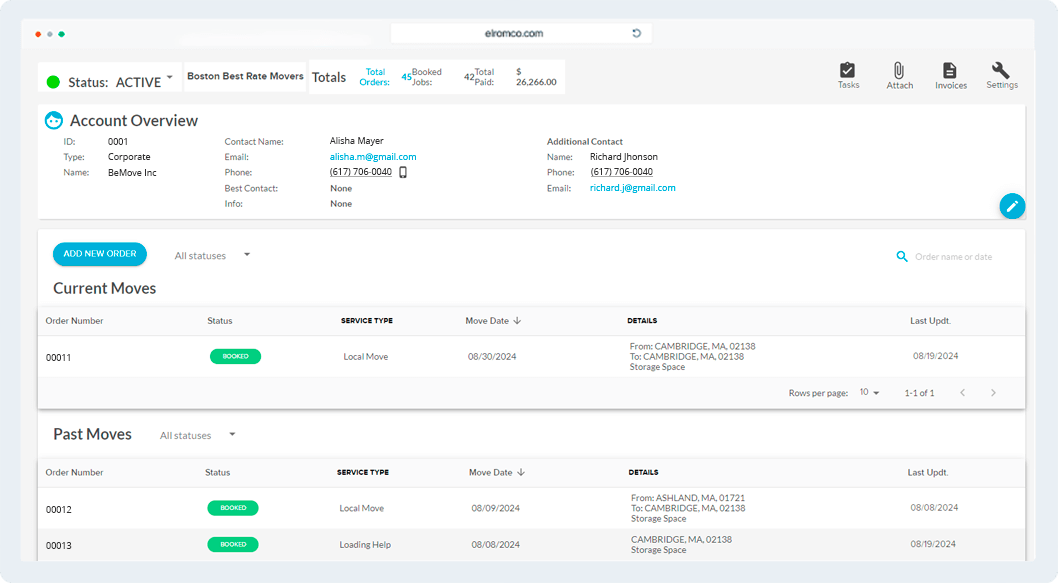Go to previous page in Current Moves
This screenshot has width=1058, height=583.
tap(963, 393)
